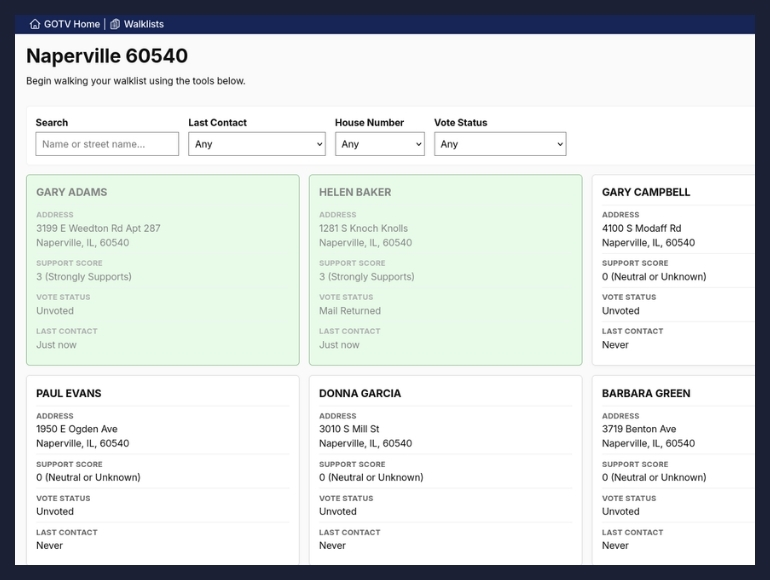This screenshot has height=580, width=770.
Task: Click the Begin walking your walklist instruction text
Action: point(136,81)
